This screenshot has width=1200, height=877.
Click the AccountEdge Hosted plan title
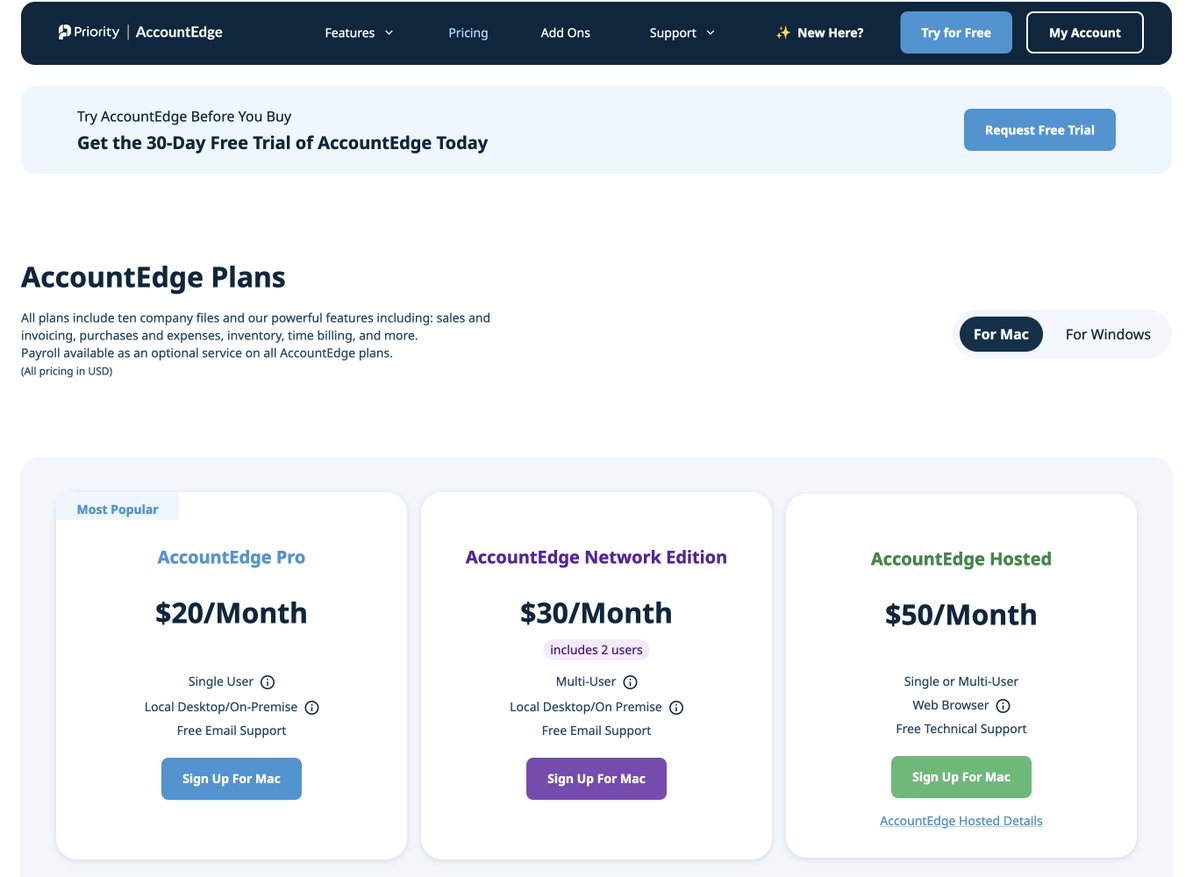tap(961, 559)
